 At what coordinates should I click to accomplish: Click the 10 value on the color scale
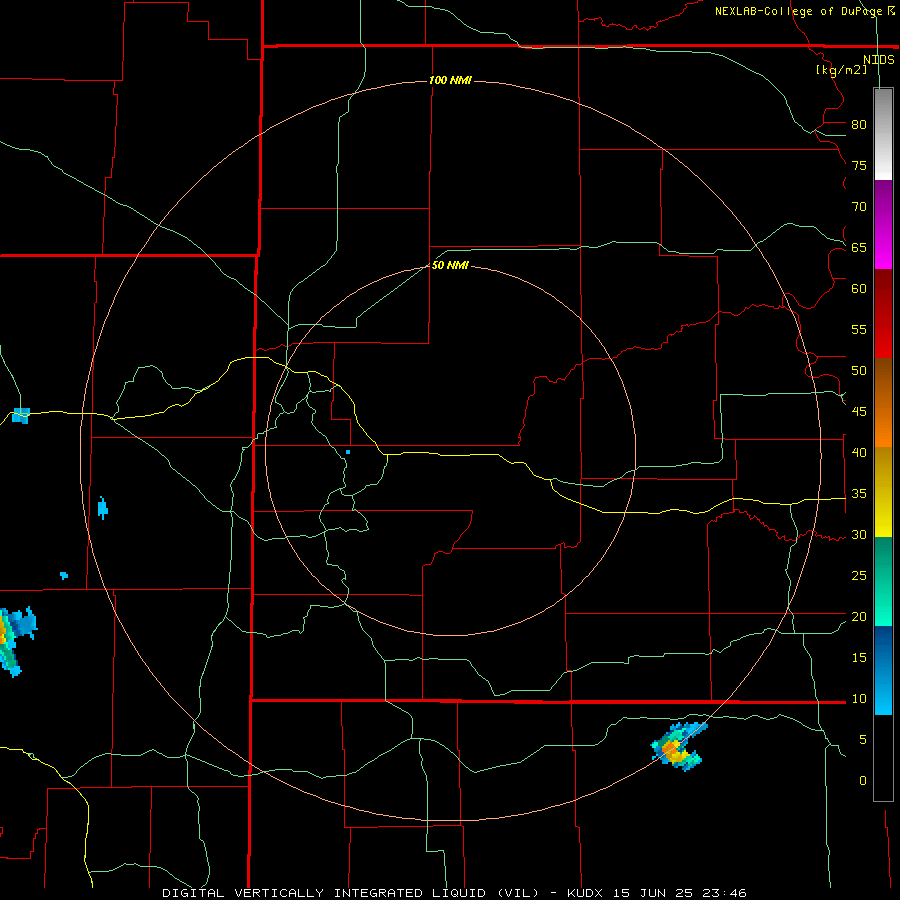point(859,699)
